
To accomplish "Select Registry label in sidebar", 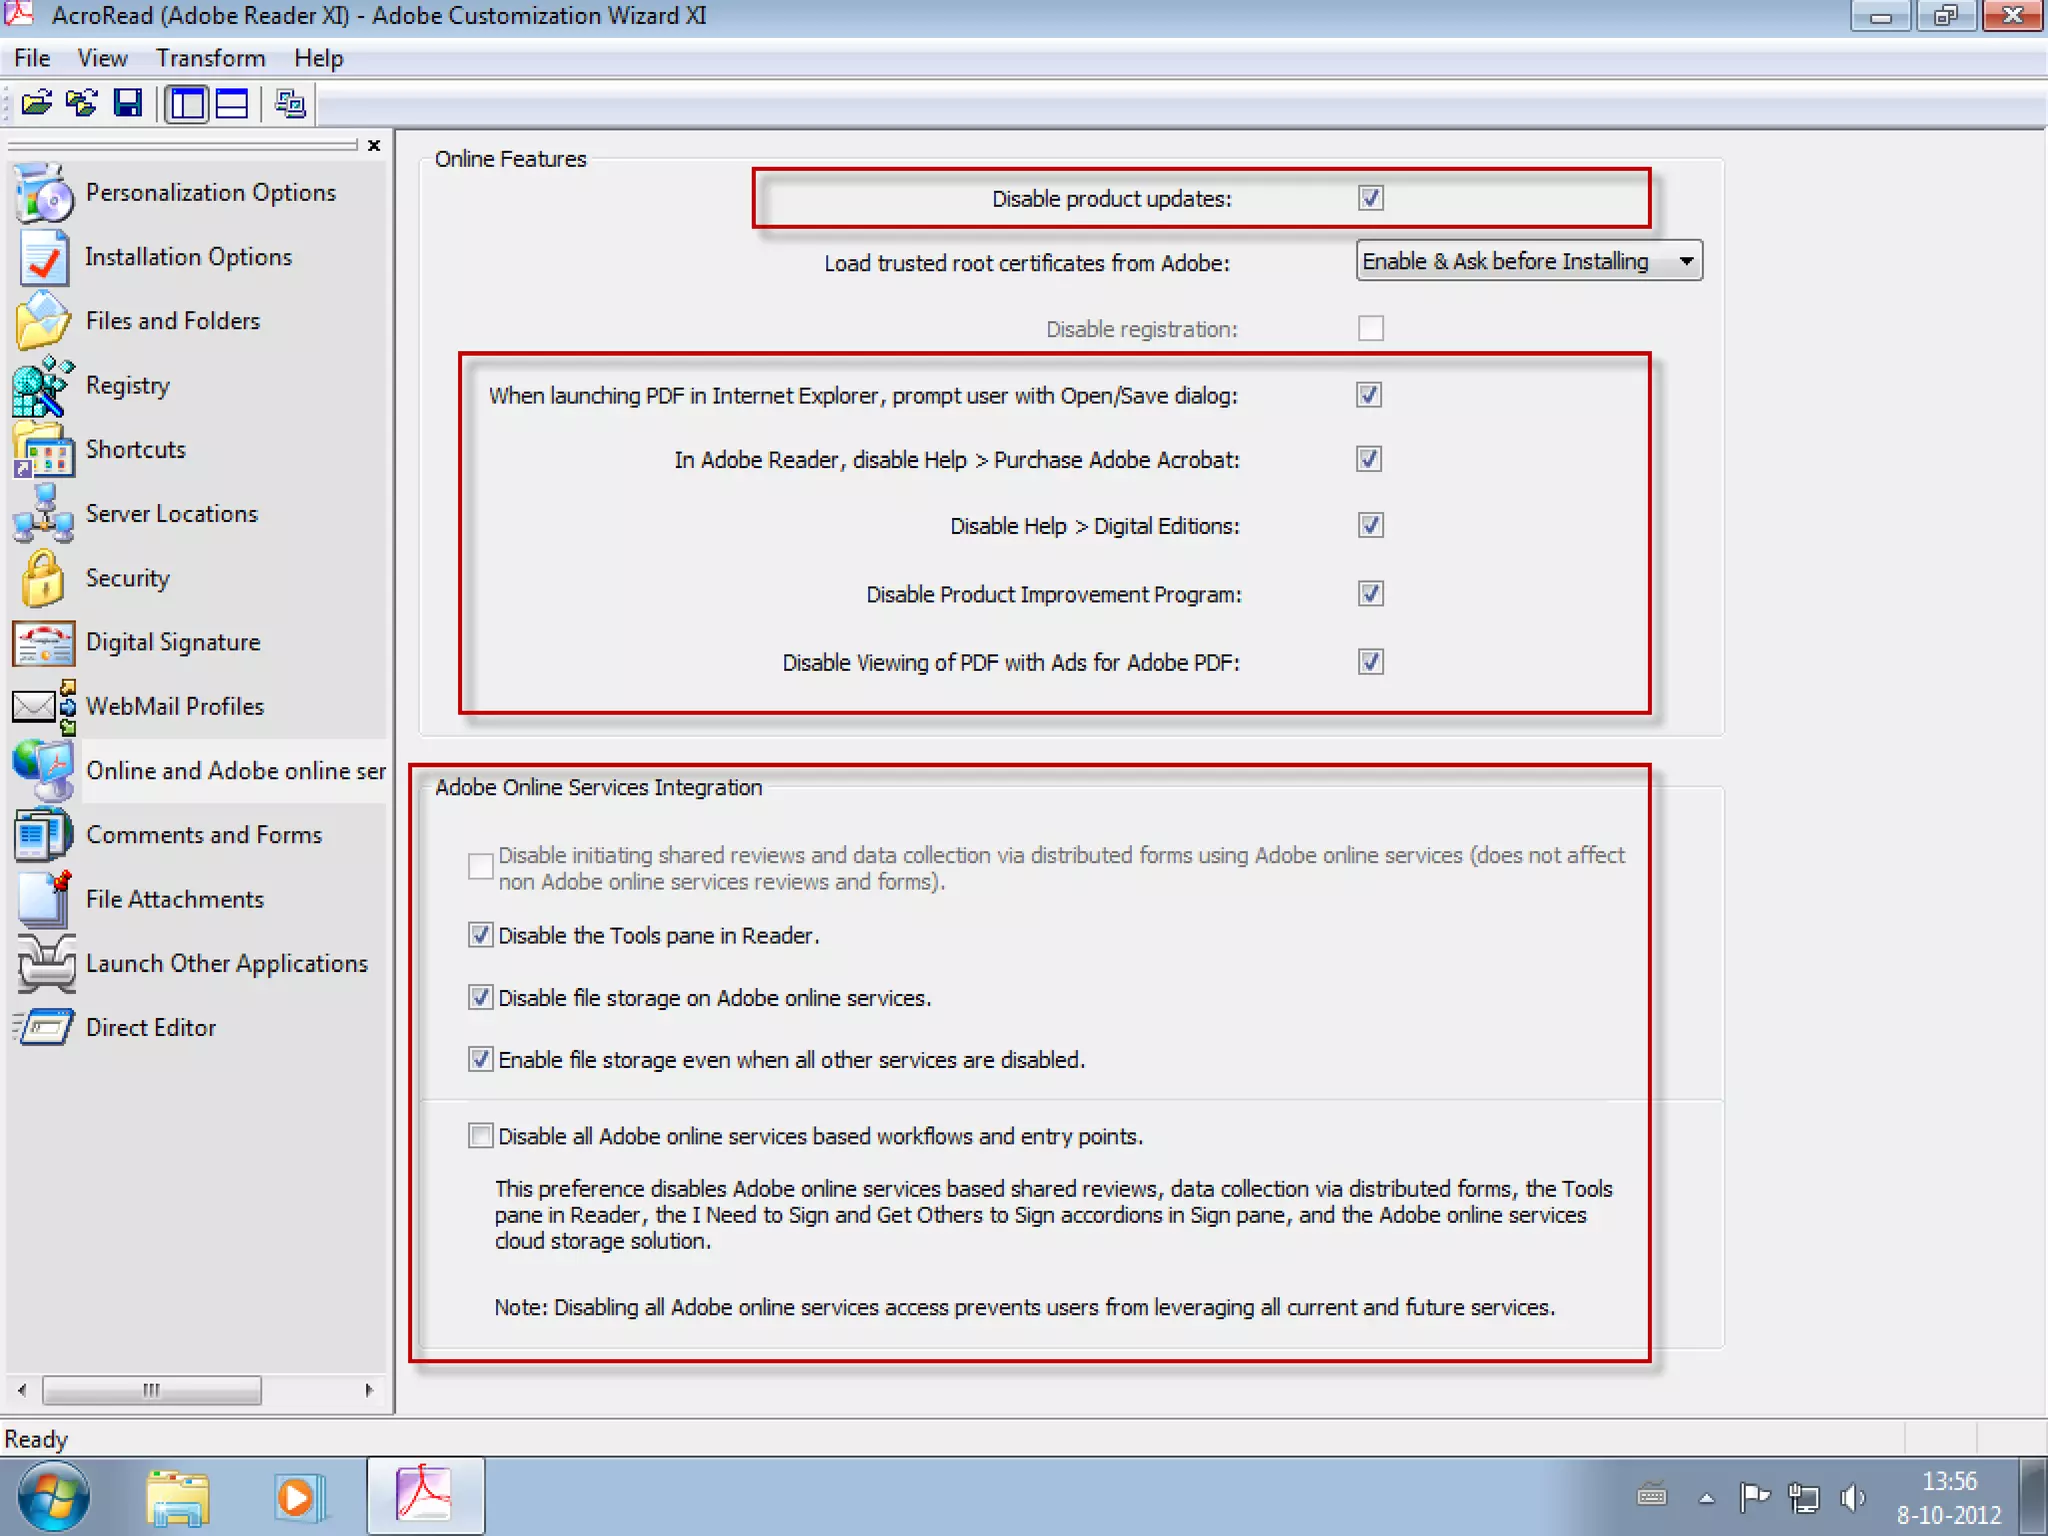I will 128,386.
